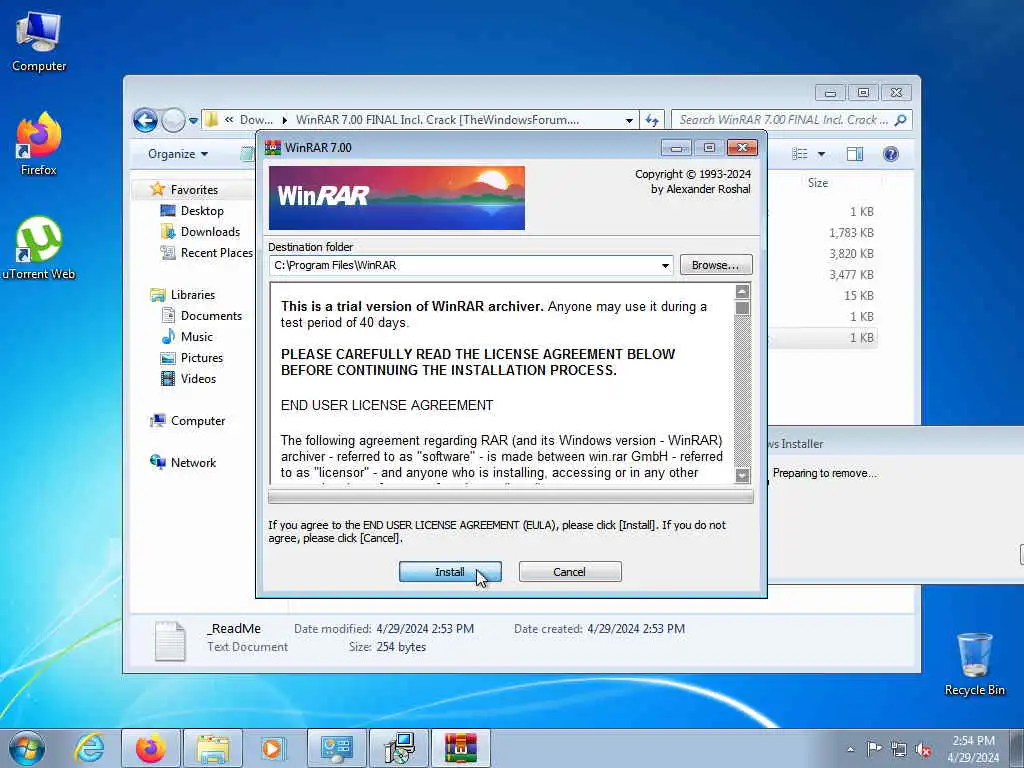Click the 1,783 KB size cell

pyautogui.click(x=851, y=232)
